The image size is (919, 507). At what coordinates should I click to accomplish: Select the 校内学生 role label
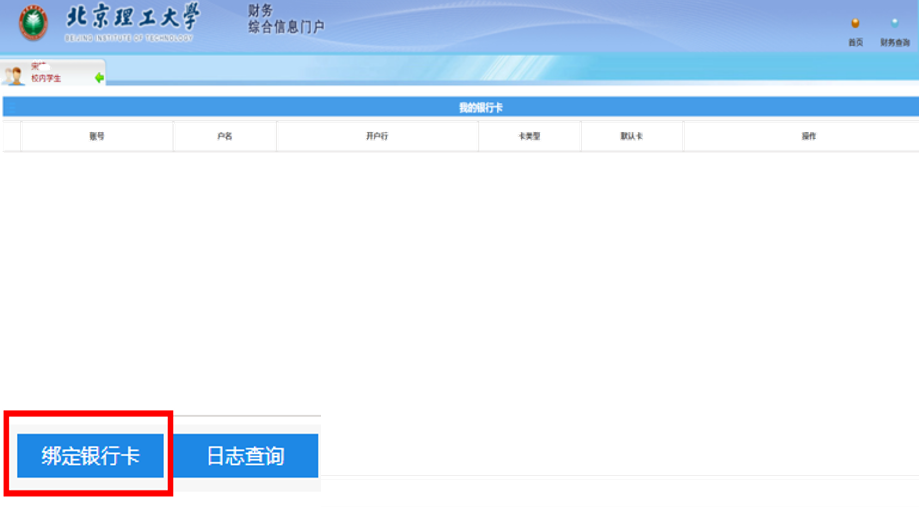tap(46, 79)
